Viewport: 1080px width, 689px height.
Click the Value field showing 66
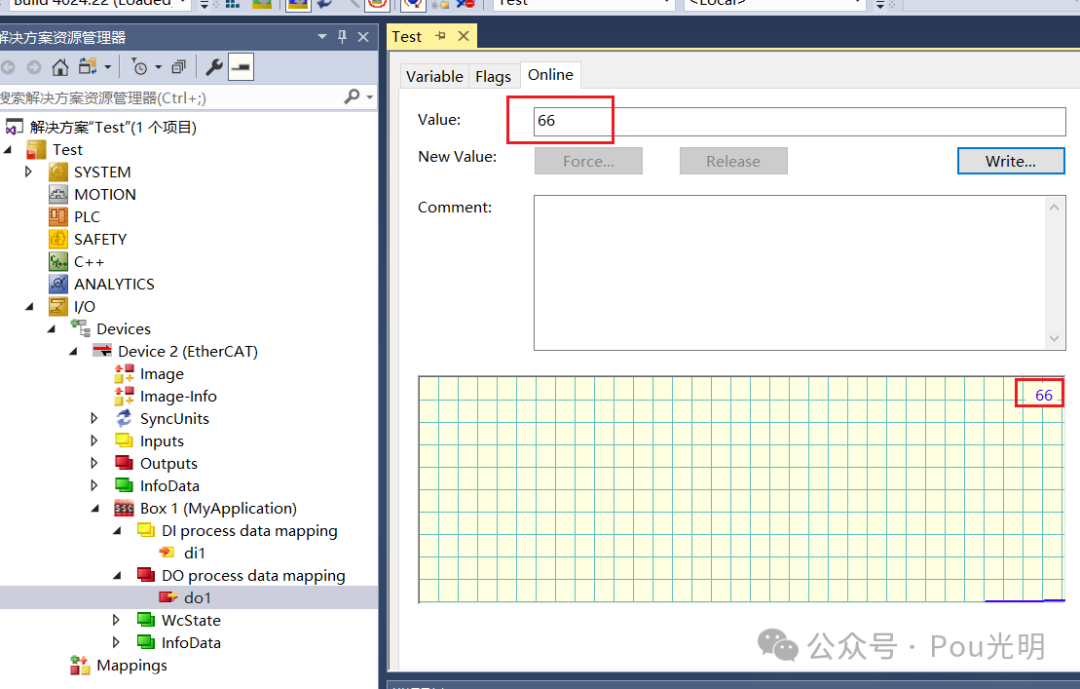(800, 121)
